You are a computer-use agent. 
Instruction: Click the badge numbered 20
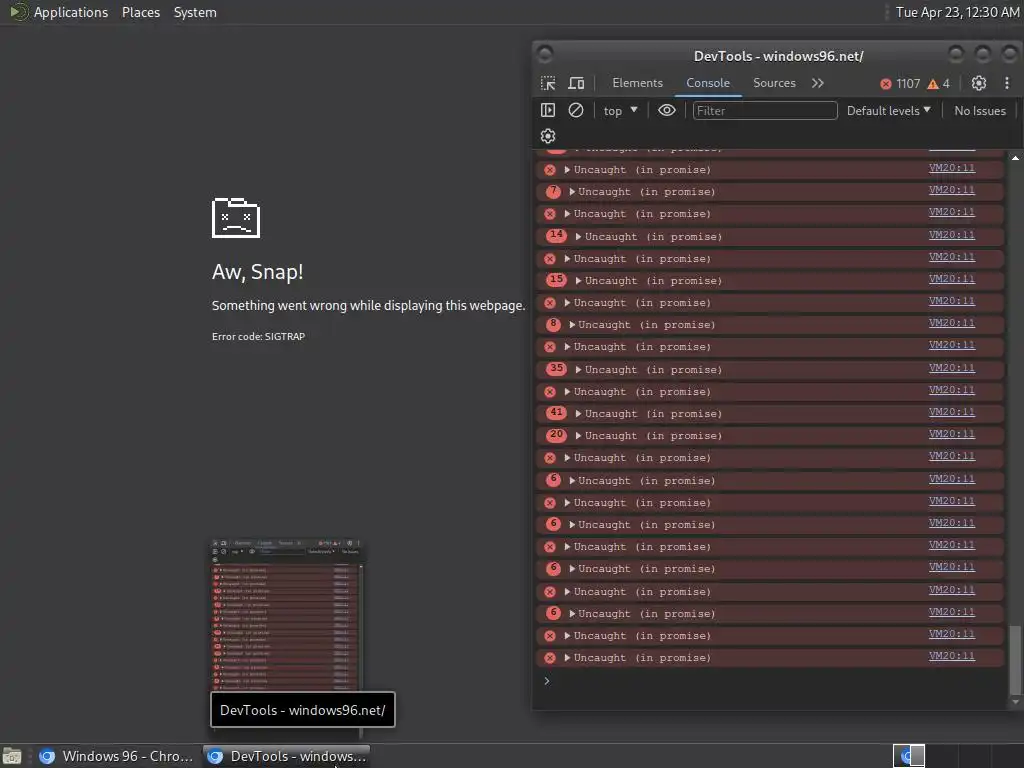point(556,434)
